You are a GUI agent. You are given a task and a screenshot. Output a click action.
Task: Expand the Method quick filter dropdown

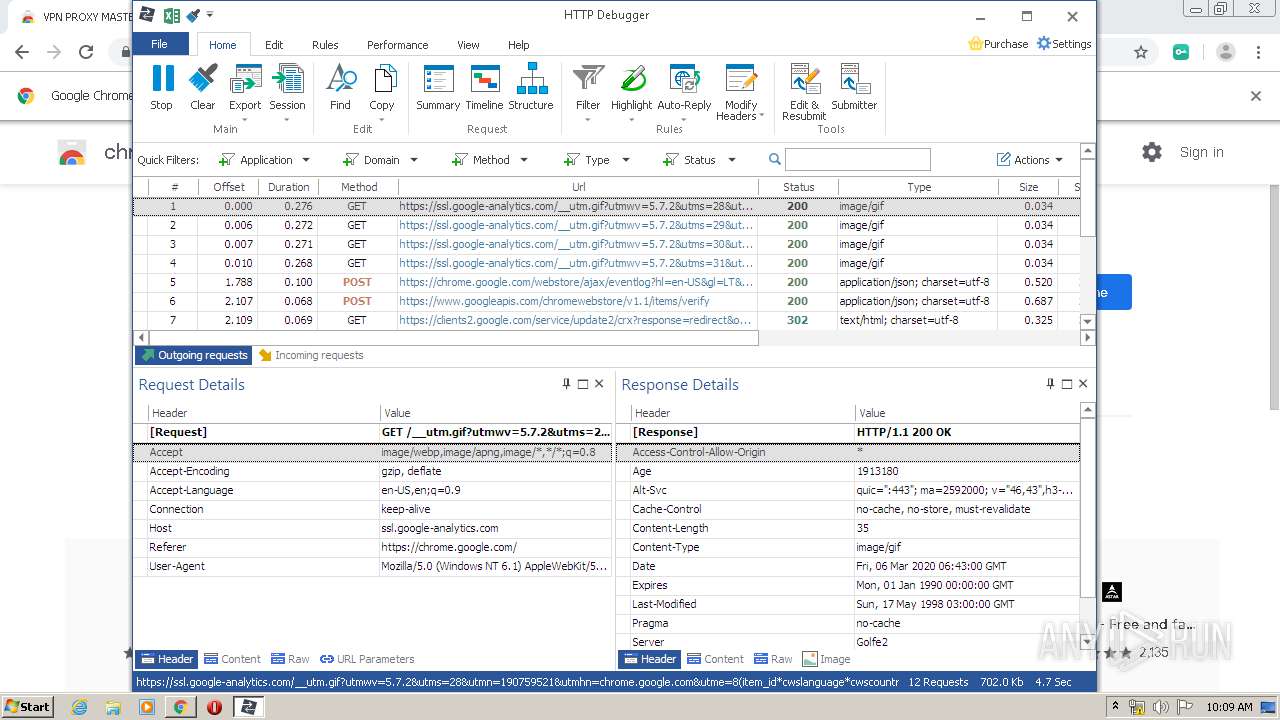pos(524,160)
